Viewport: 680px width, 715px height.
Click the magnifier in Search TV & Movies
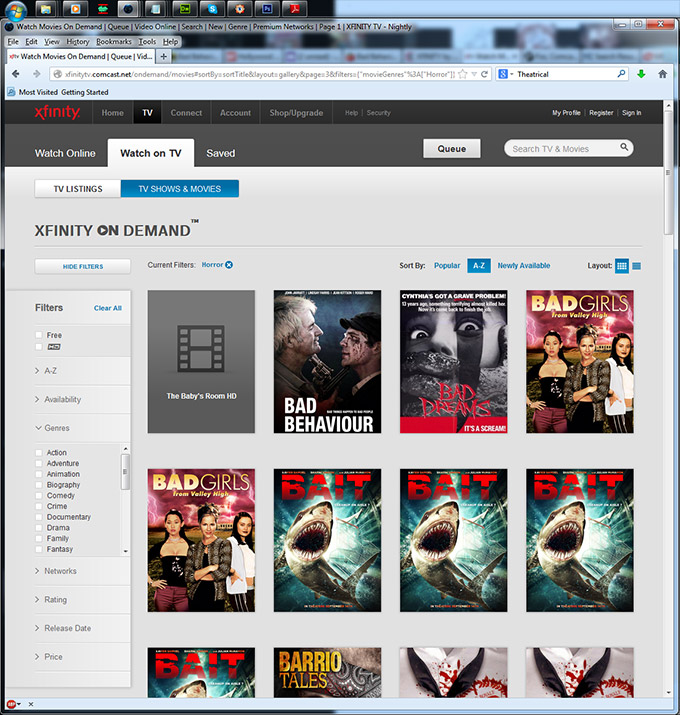pyautogui.click(x=624, y=147)
